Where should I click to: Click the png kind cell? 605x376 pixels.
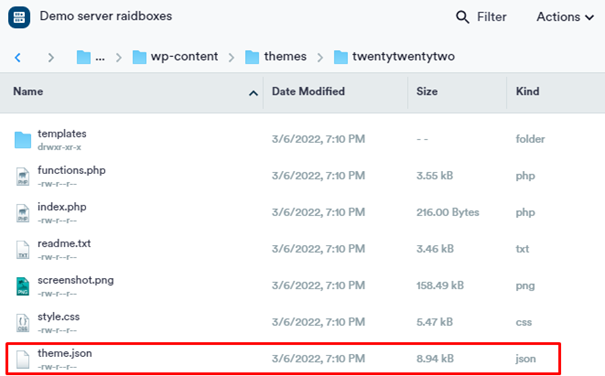coord(525,286)
